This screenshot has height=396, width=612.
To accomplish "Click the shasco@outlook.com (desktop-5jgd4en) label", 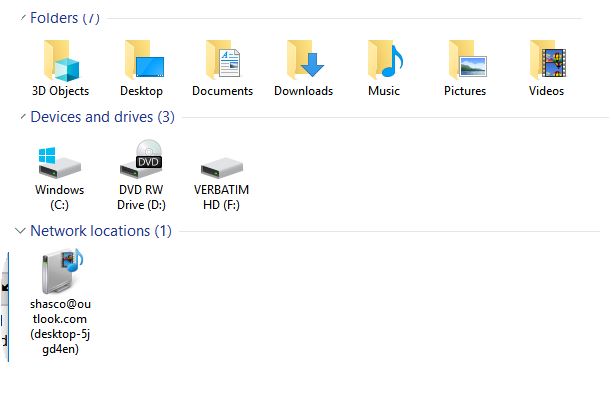I will [60, 326].
